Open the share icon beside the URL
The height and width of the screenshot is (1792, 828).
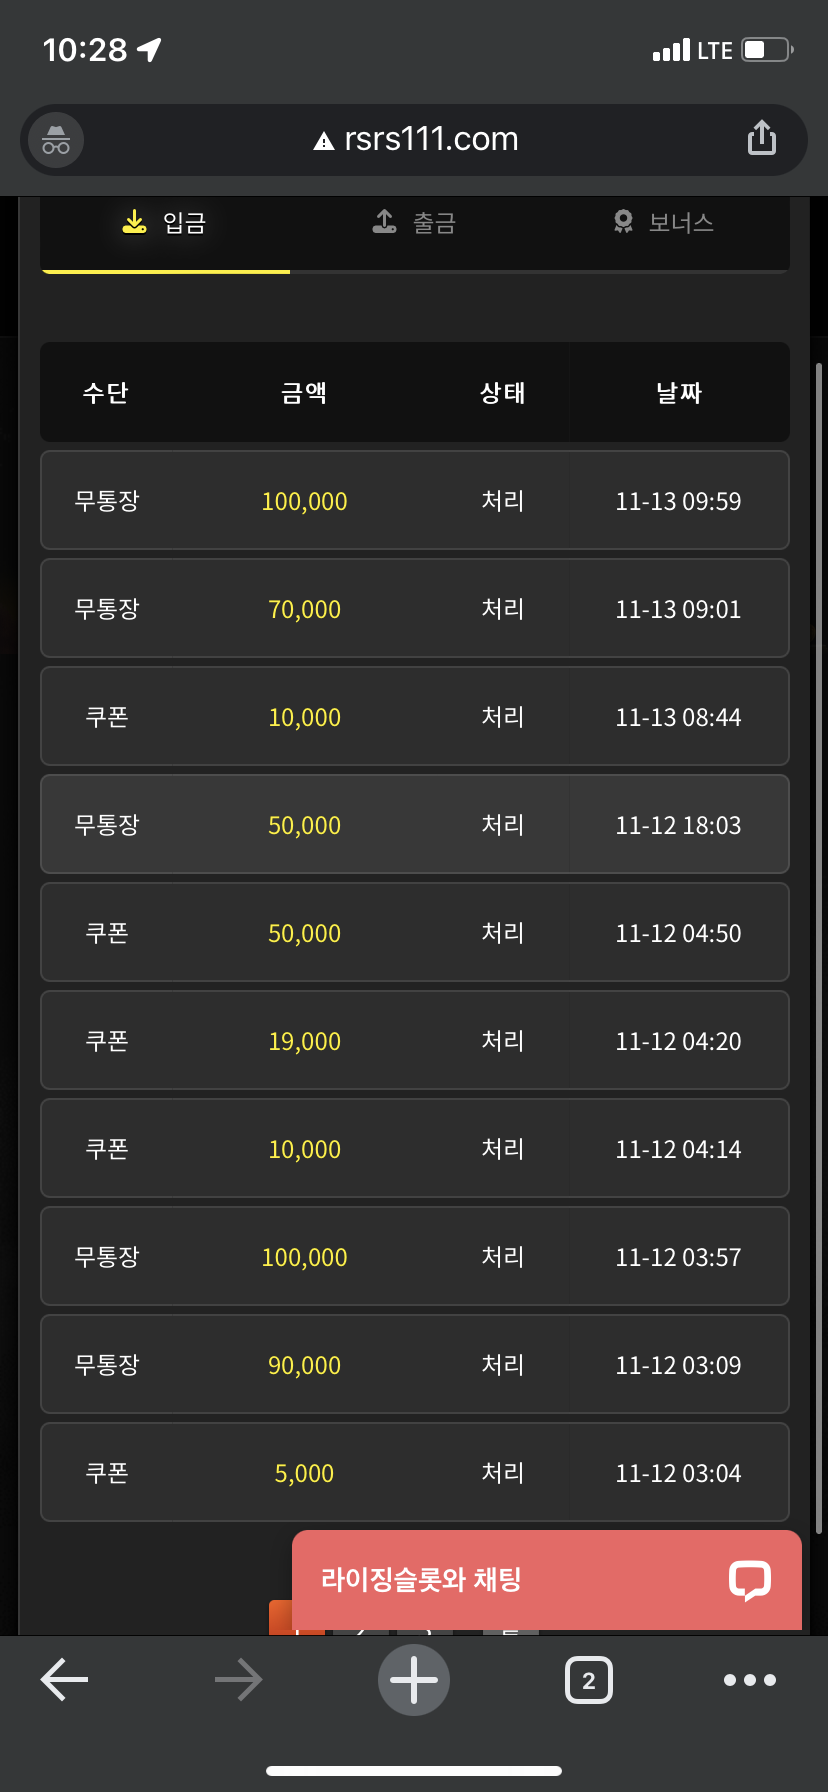click(762, 138)
